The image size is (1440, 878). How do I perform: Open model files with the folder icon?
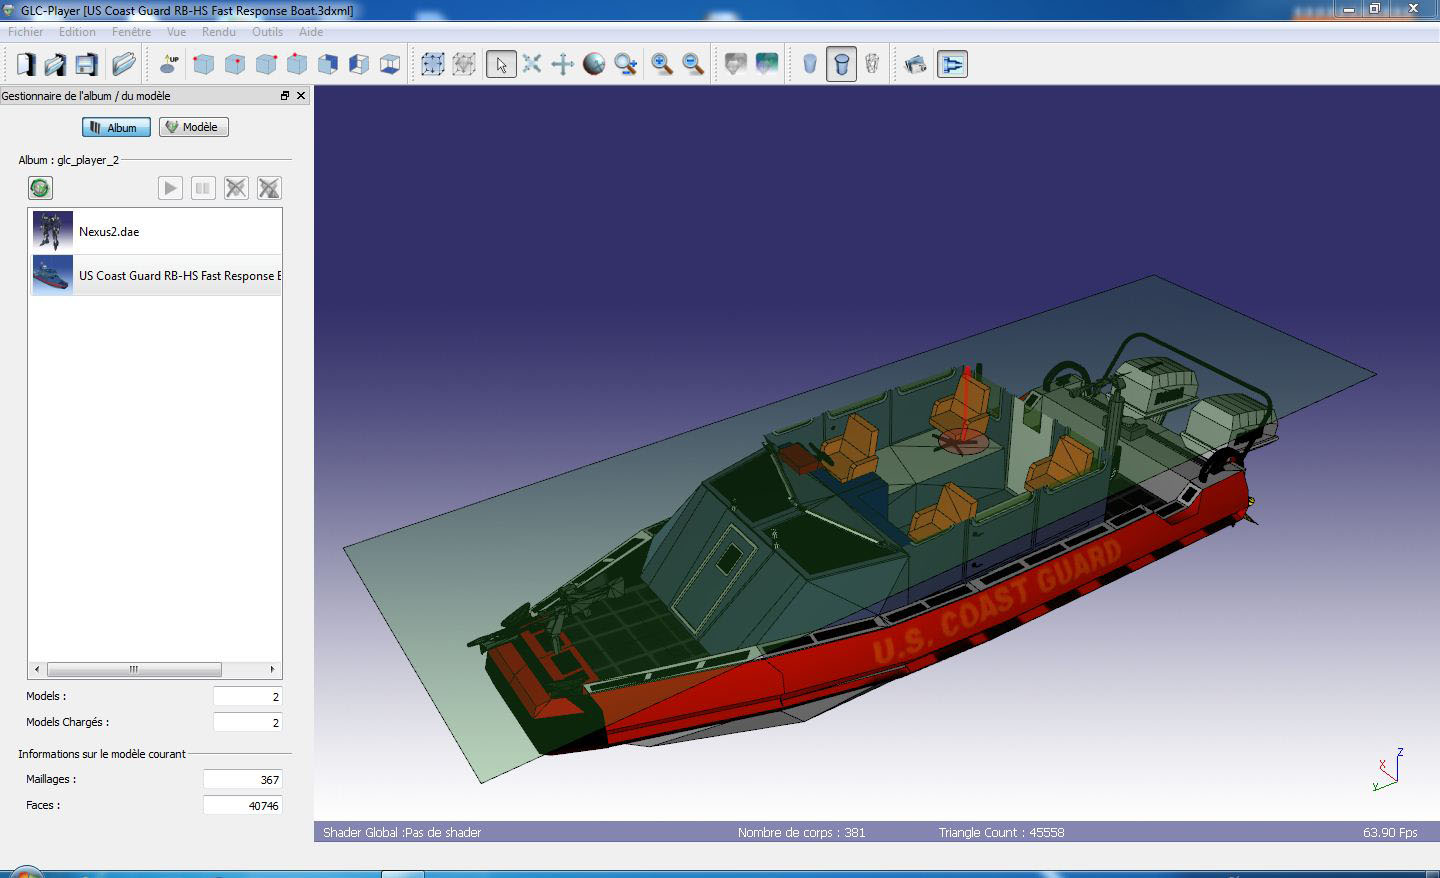124,65
